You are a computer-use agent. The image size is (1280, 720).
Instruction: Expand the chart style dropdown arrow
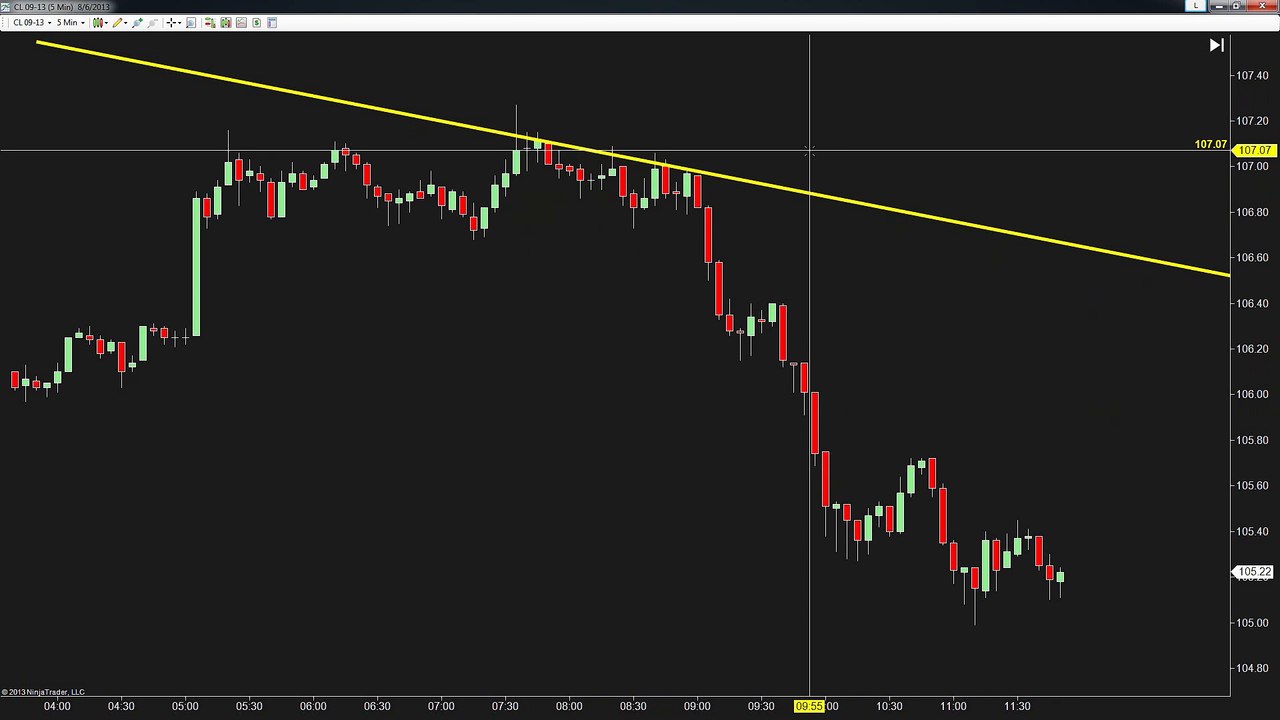tap(107, 23)
